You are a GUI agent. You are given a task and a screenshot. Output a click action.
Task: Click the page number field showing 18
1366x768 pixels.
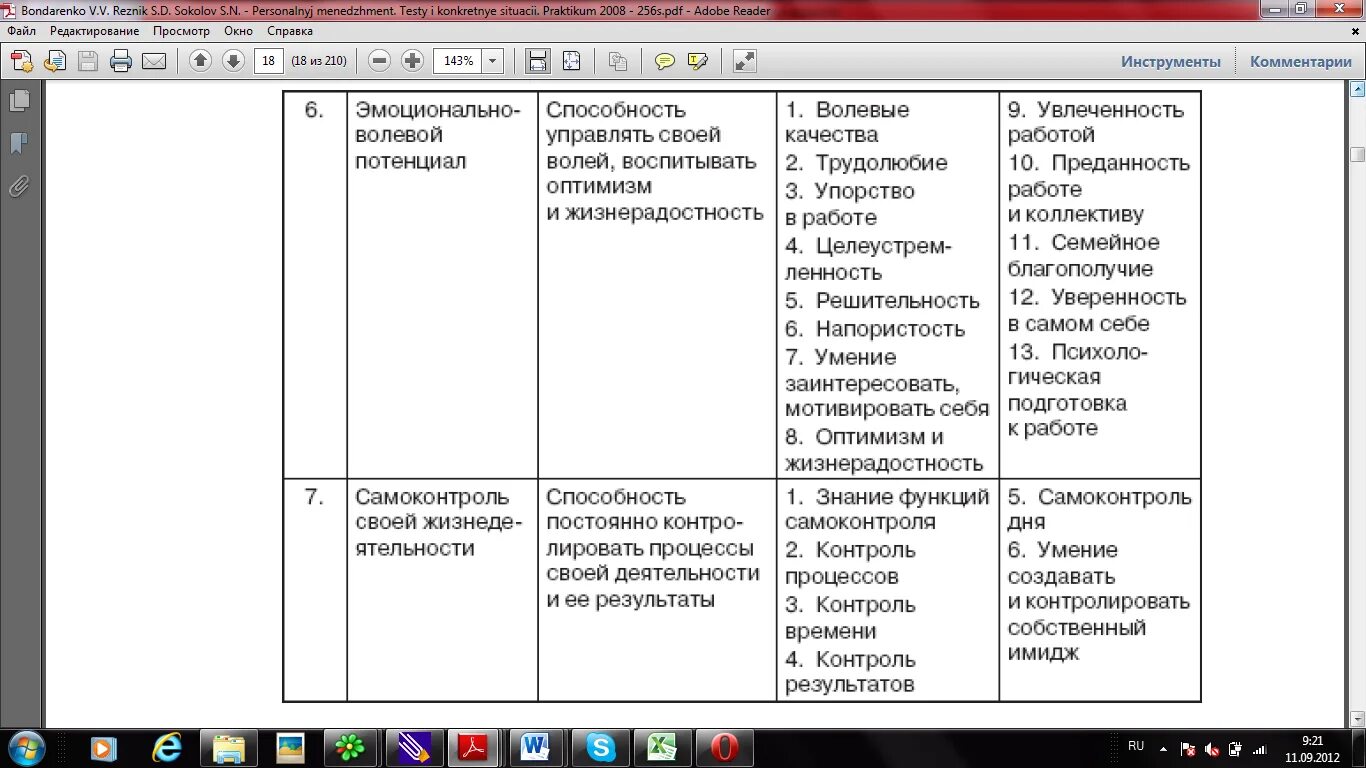269,61
